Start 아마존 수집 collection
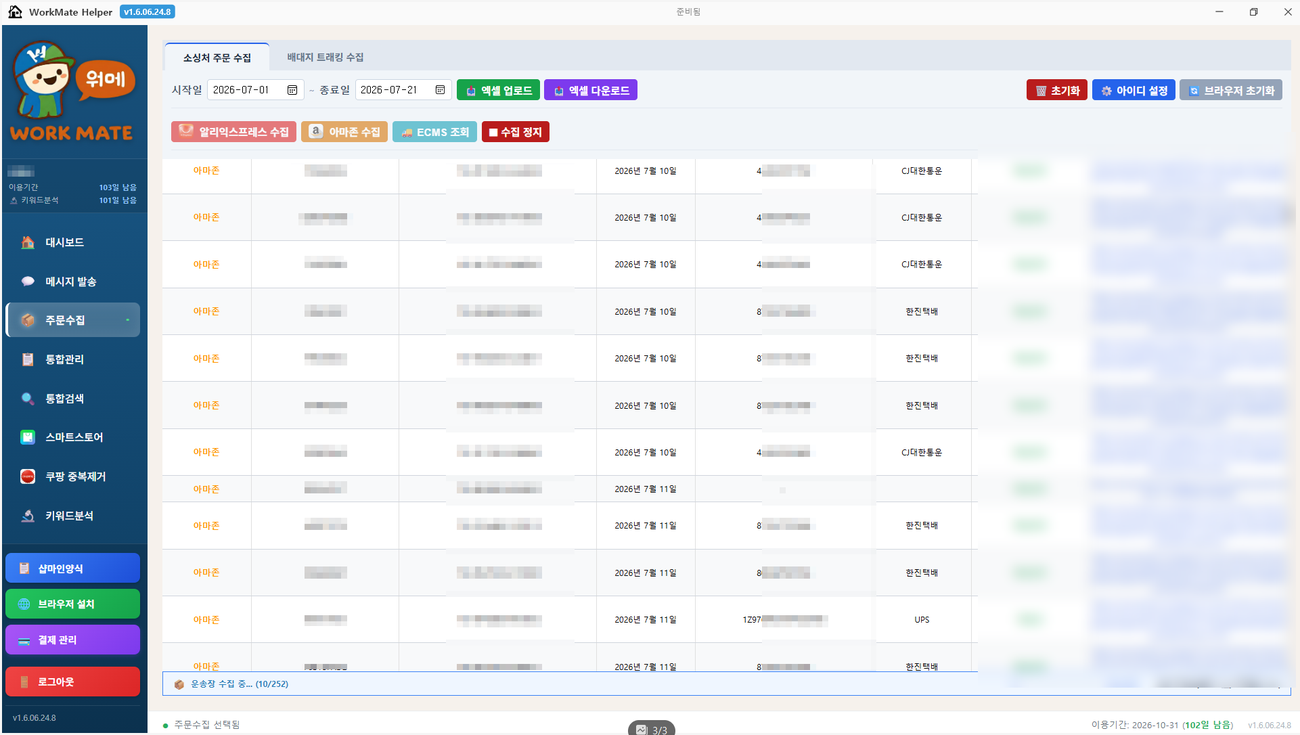 344,132
